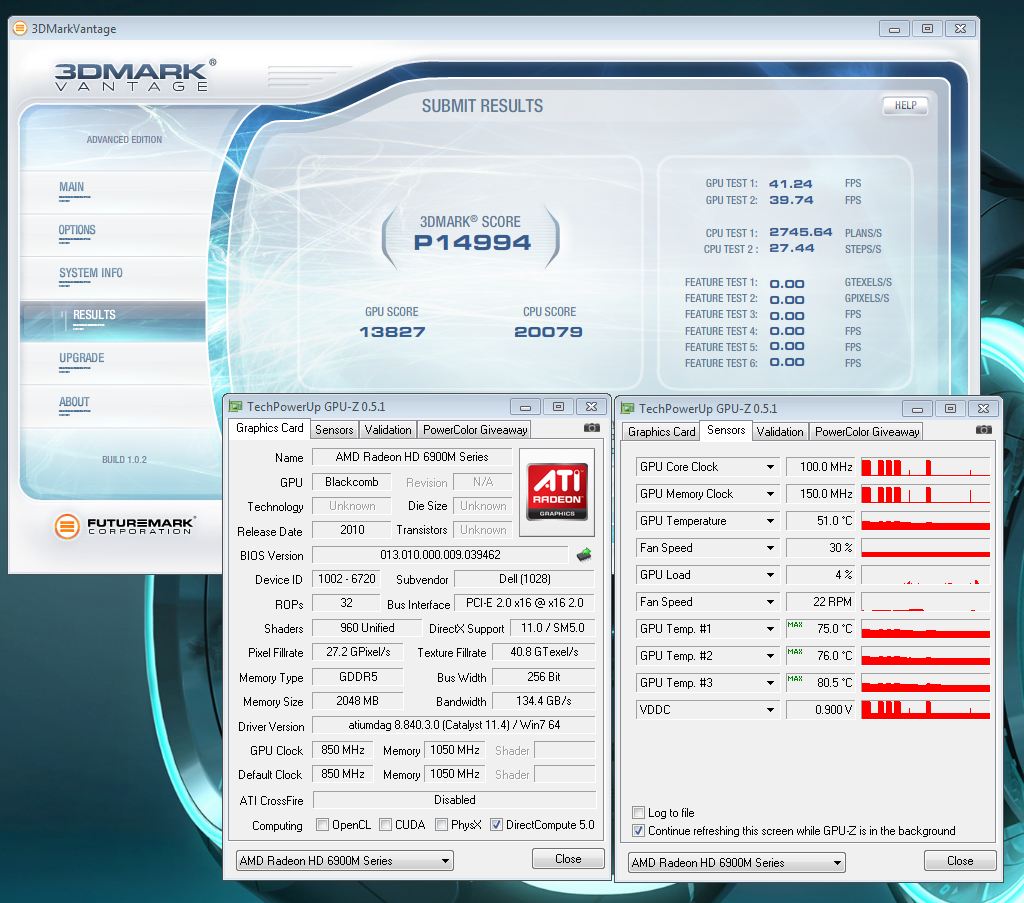Click camera screenshot icon in Sensors window
This screenshot has width=1024, height=903.
(x=984, y=430)
